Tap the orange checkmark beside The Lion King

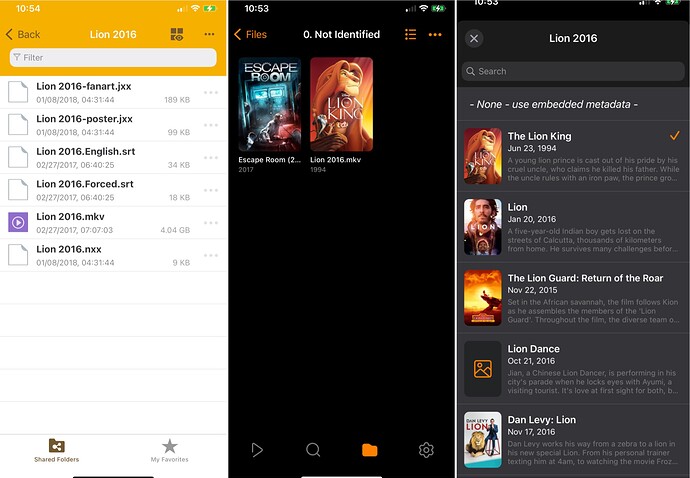click(674, 136)
